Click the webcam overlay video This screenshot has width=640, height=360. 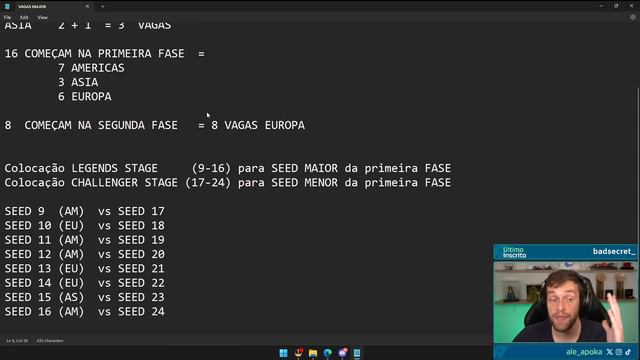click(x=565, y=302)
